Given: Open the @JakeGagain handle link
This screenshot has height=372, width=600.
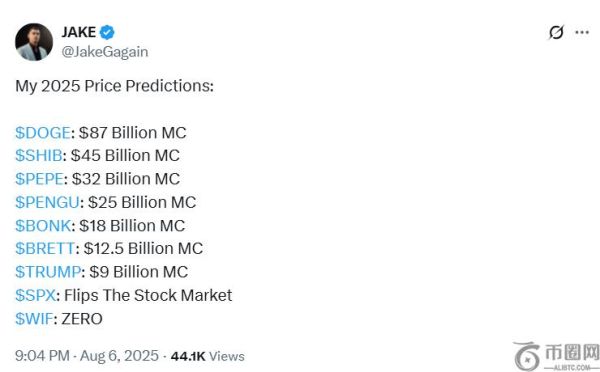Looking at the screenshot, I should [105, 52].
